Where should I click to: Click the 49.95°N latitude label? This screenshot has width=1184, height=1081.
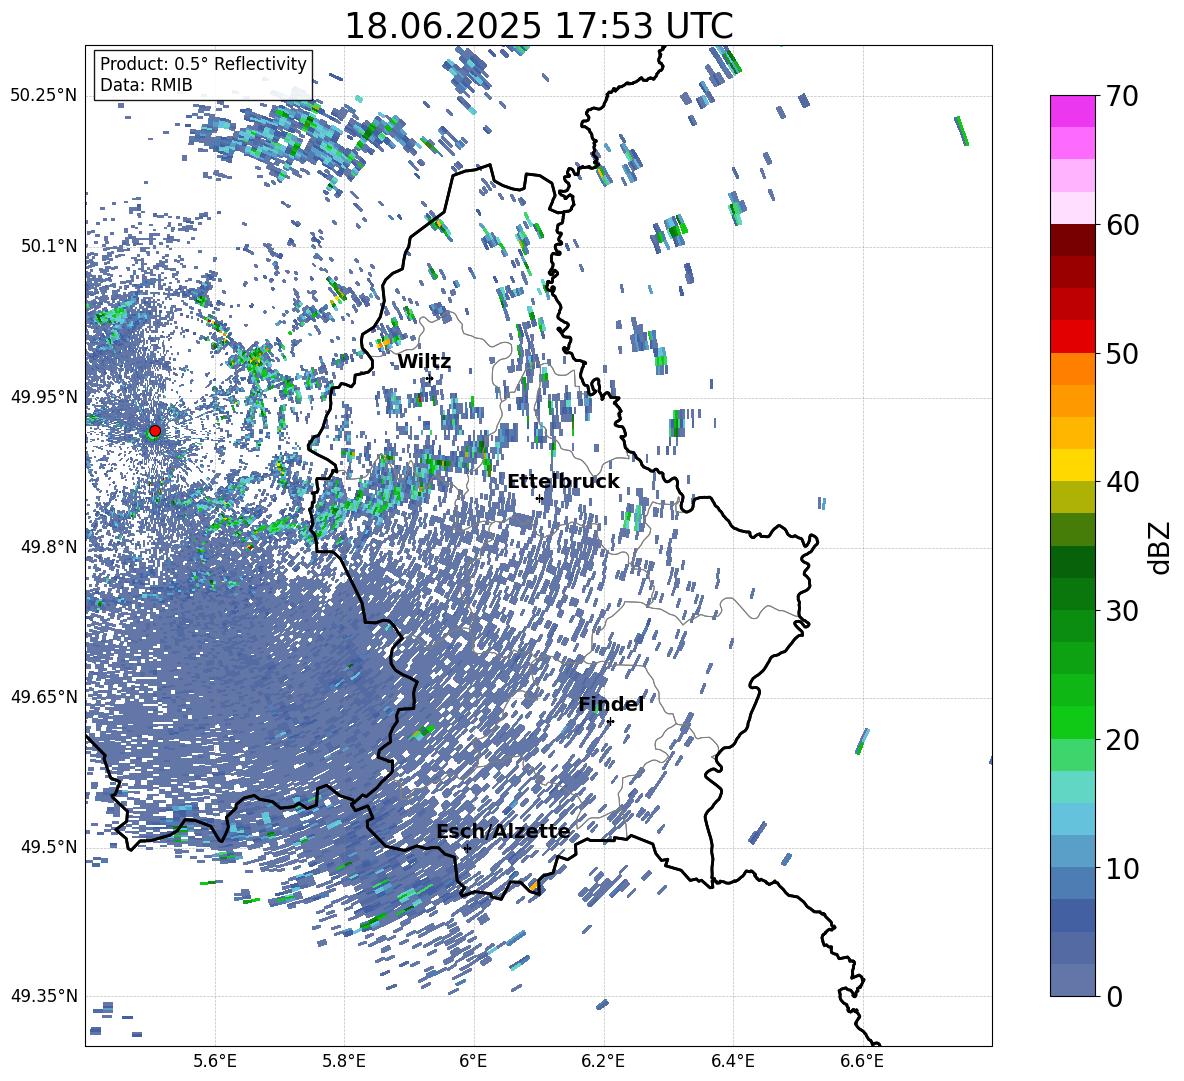point(44,397)
